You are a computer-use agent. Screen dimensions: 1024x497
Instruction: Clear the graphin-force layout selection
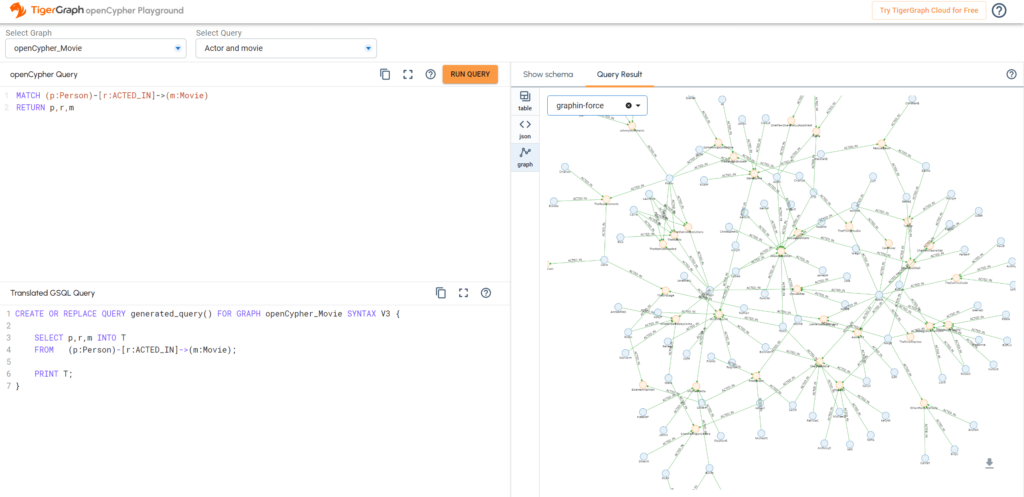pos(628,105)
